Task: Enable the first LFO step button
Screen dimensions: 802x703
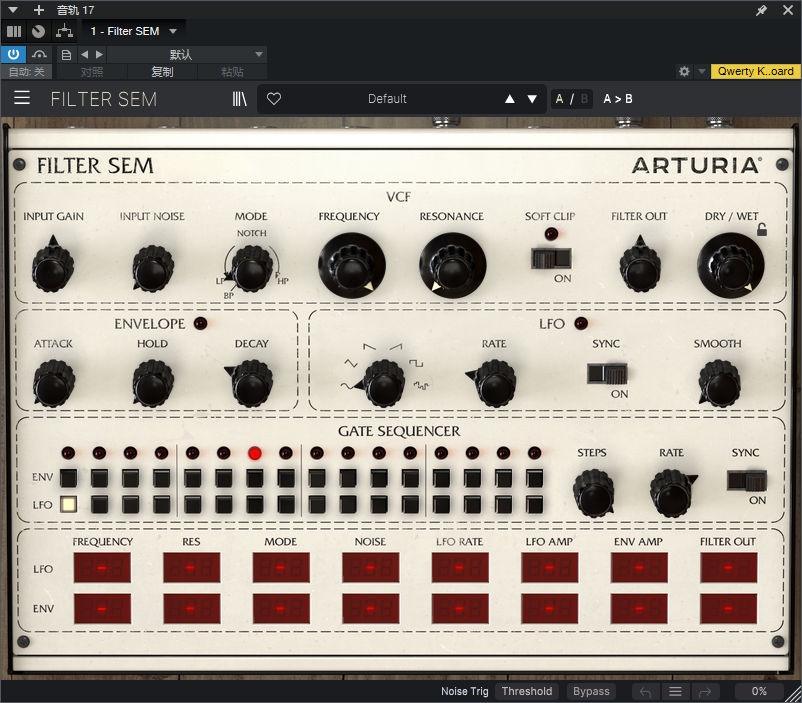Action: point(69,504)
